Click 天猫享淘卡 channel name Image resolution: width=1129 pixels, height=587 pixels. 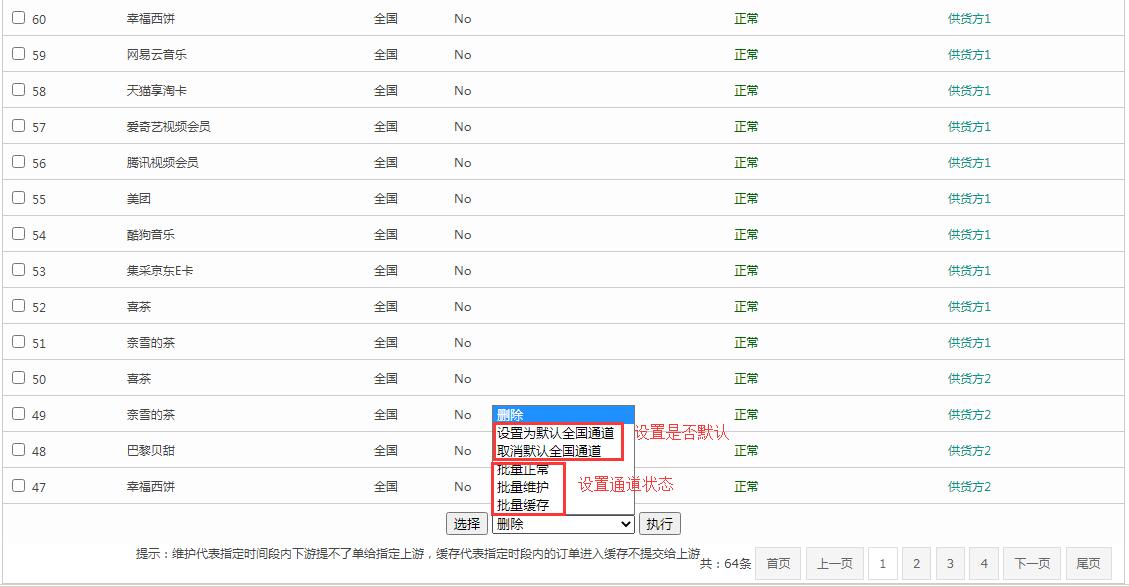pyautogui.click(x=157, y=91)
